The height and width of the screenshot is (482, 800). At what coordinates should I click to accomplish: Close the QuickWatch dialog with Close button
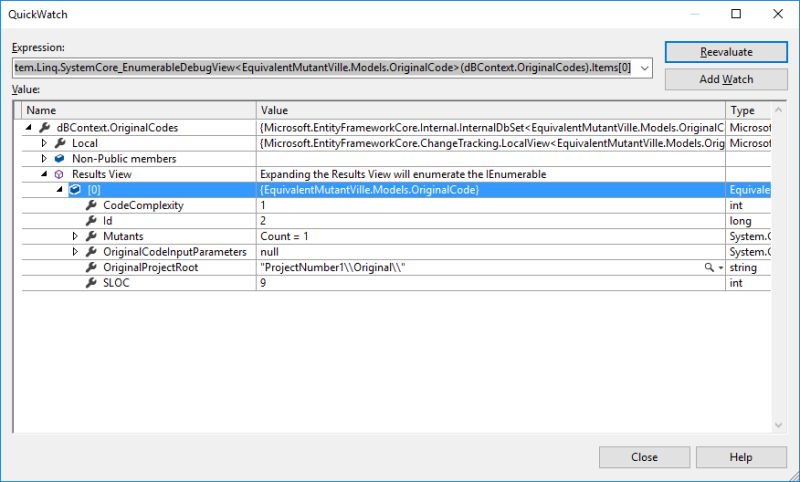pyautogui.click(x=644, y=457)
